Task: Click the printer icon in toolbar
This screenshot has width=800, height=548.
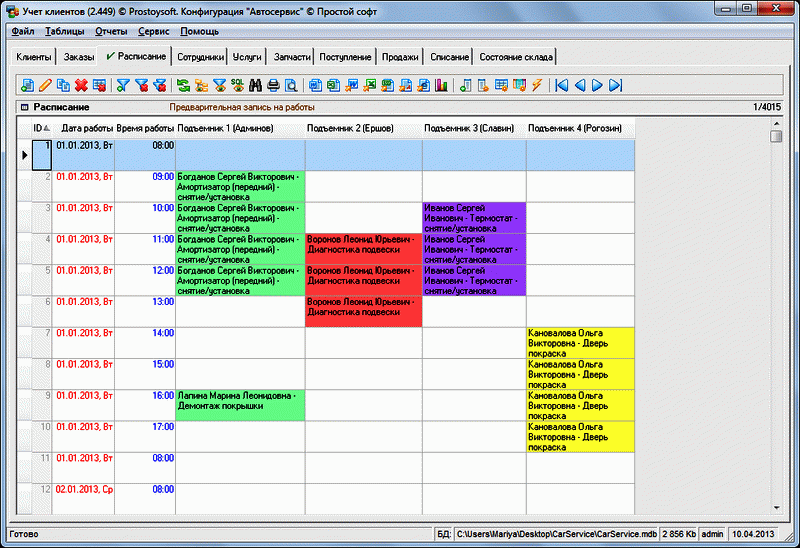Action: 273,85
